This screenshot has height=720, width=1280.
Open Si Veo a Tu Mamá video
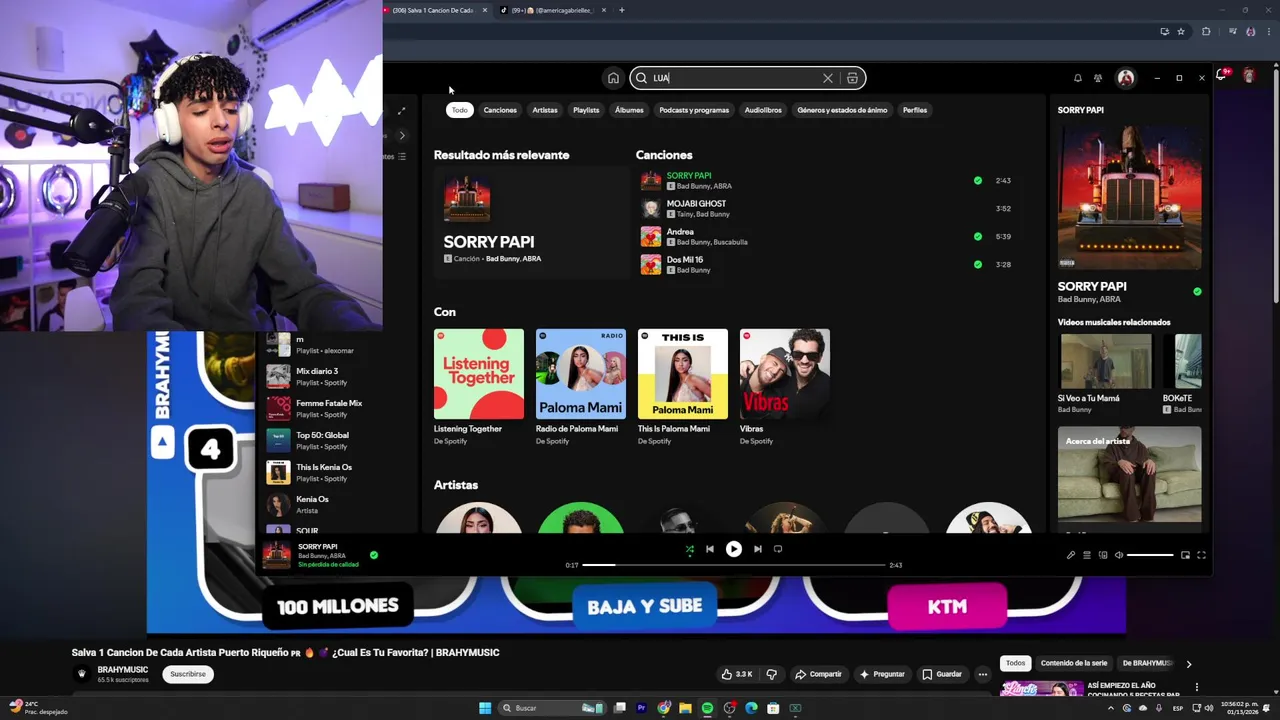coord(1106,374)
